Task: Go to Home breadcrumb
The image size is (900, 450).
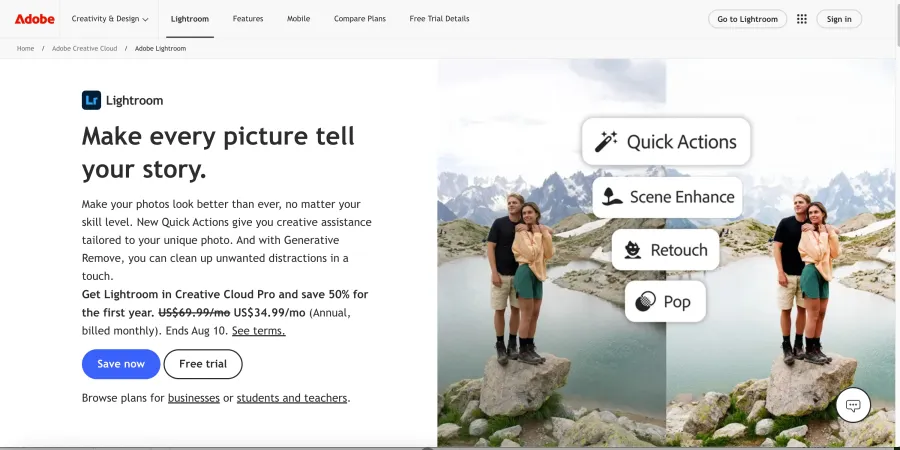Action: point(25,49)
